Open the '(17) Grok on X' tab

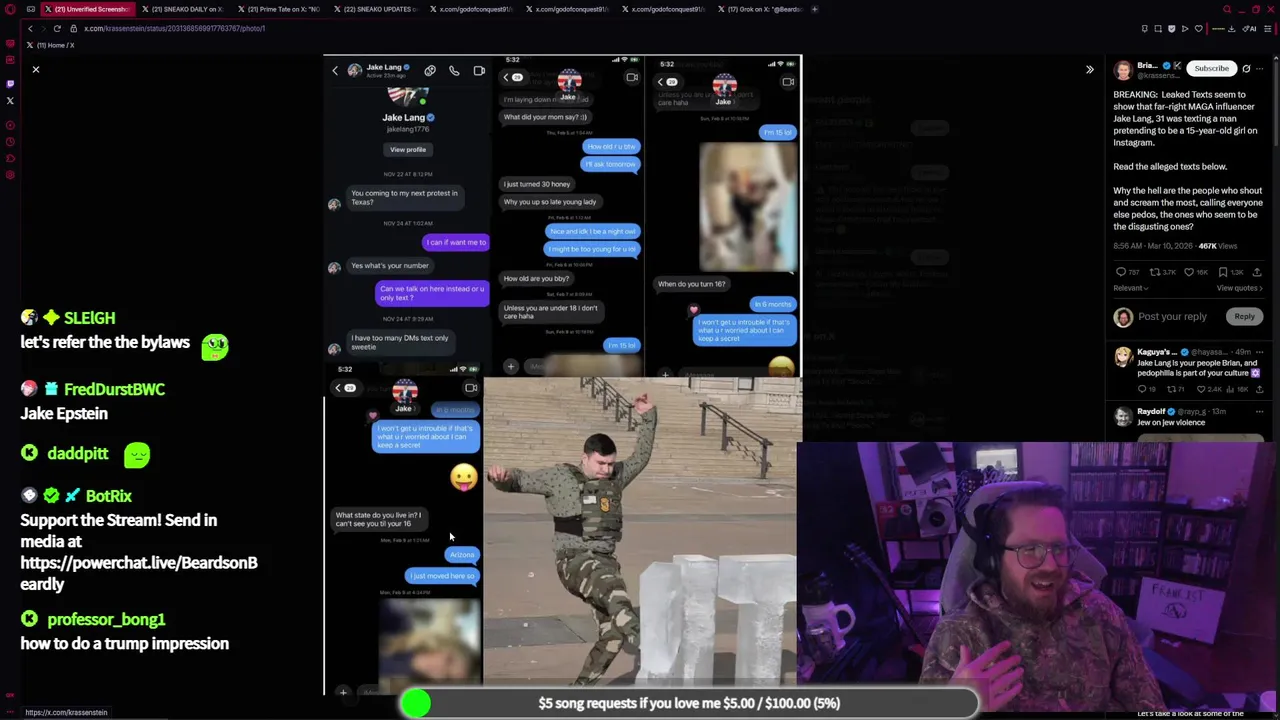(x=761, y=9)
